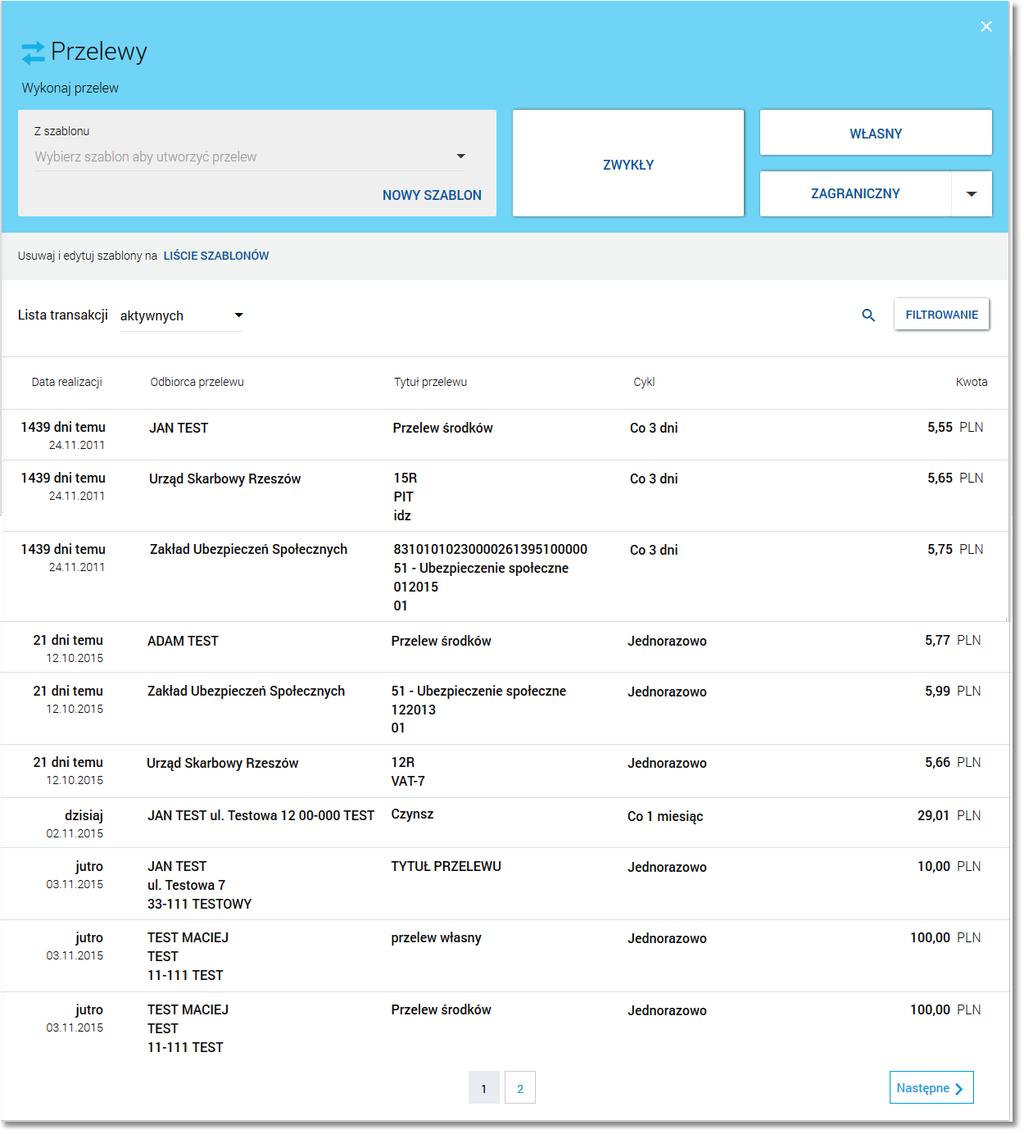
Task: Click the NOWY SZABLON link
Action: (x=432, y=195)
